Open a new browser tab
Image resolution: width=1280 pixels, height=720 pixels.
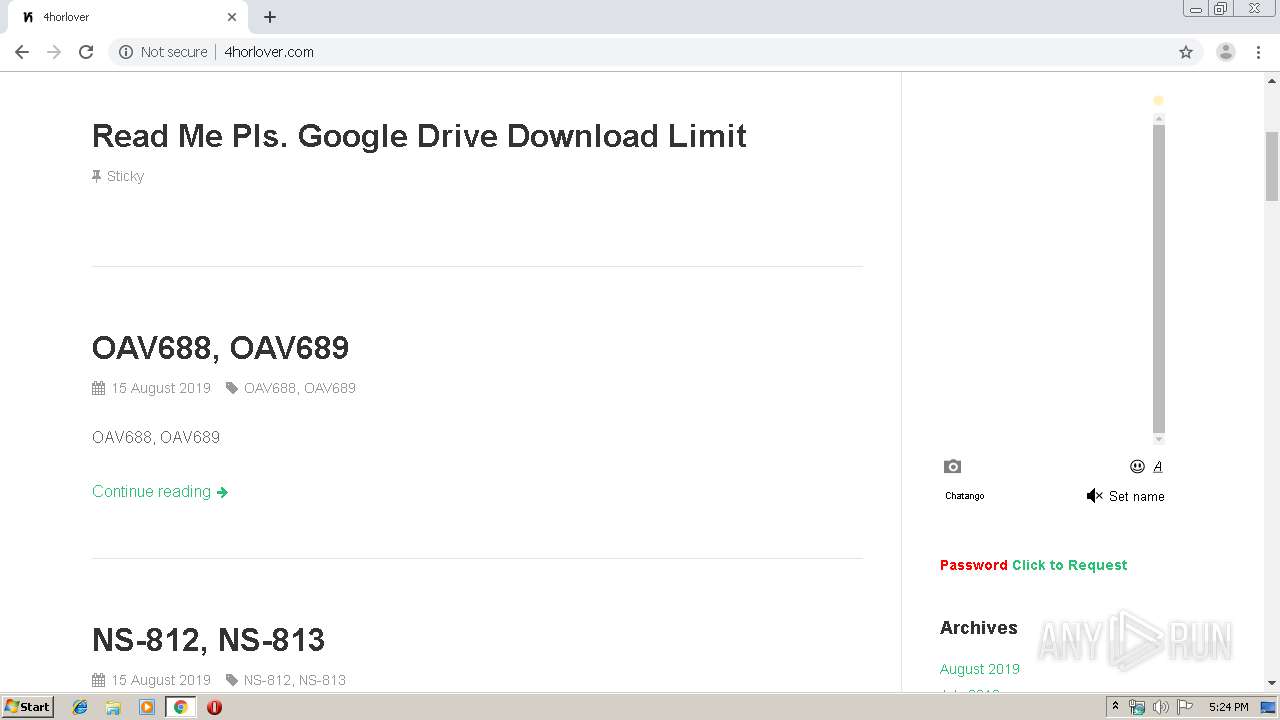270,17
